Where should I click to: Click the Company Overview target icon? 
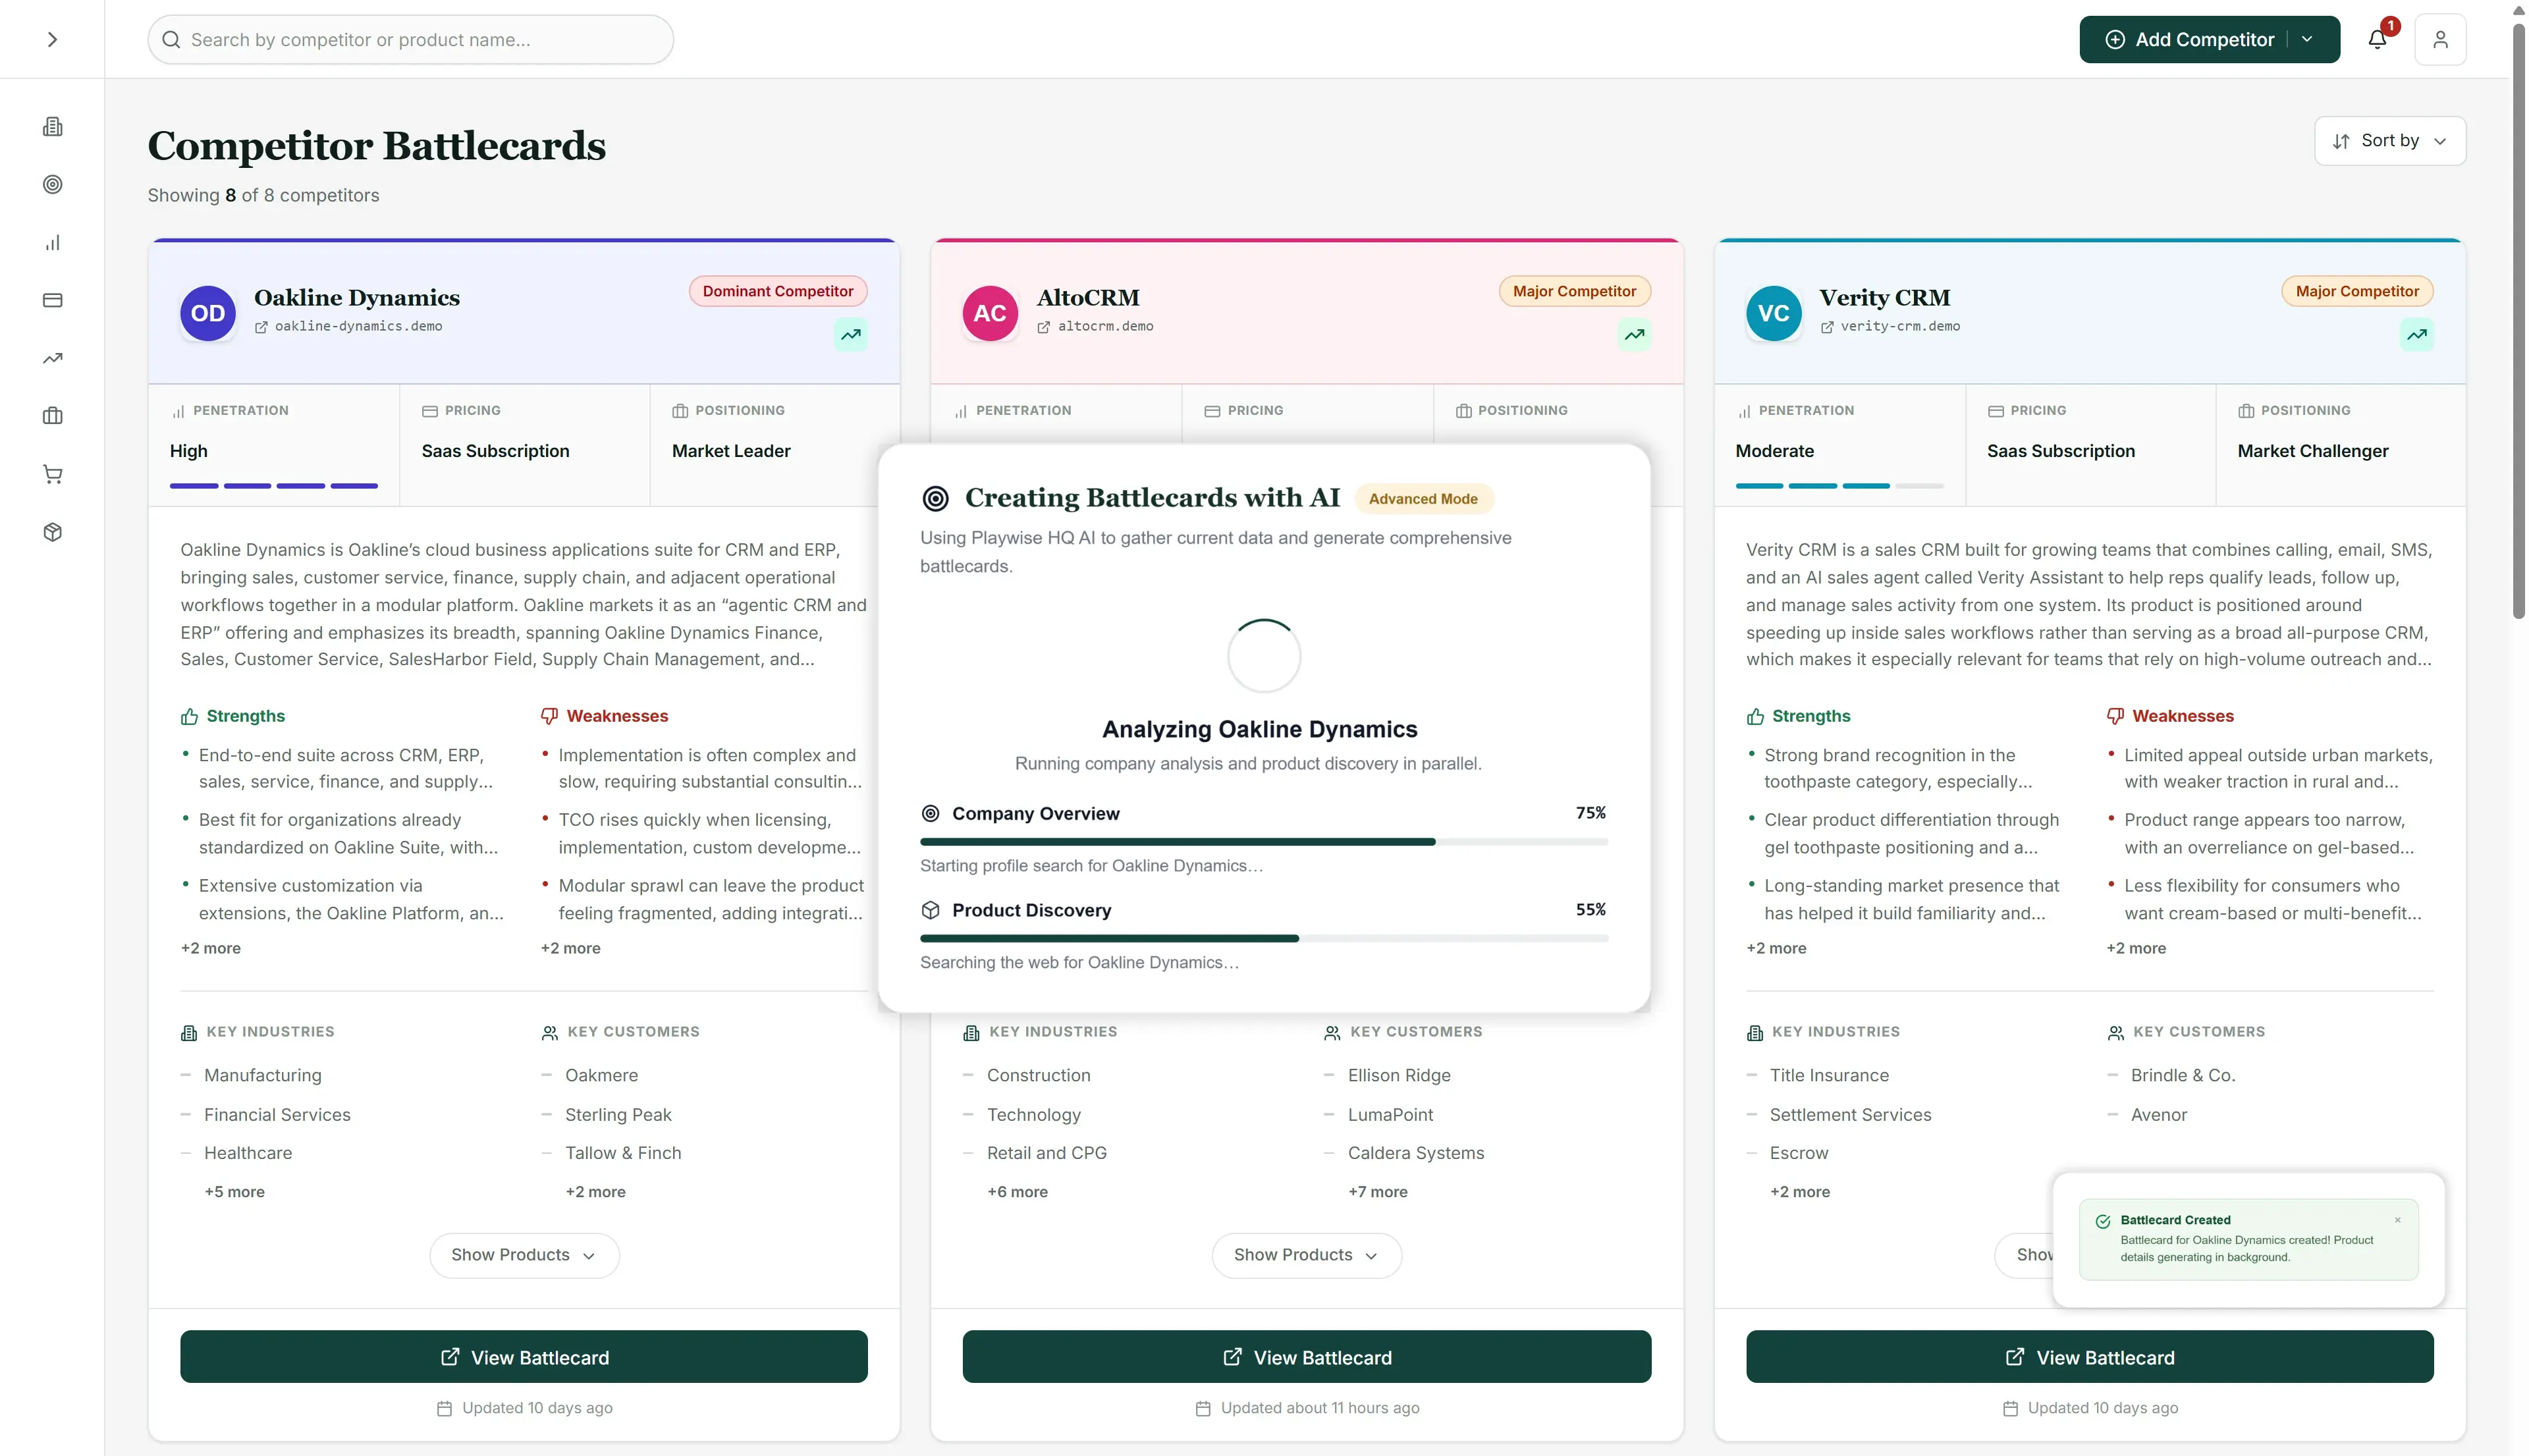tap(930, 813)
